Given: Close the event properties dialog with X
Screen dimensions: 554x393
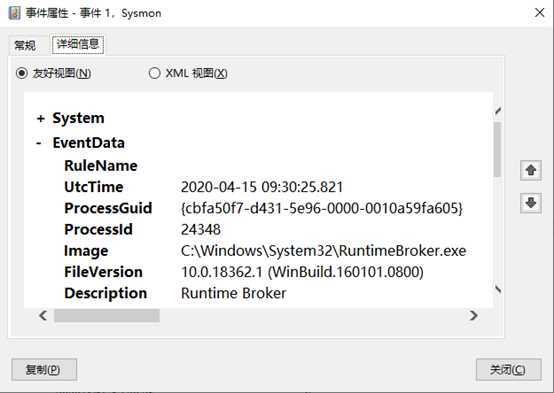Looking at the screenshot, I should [x=539, y=13].
